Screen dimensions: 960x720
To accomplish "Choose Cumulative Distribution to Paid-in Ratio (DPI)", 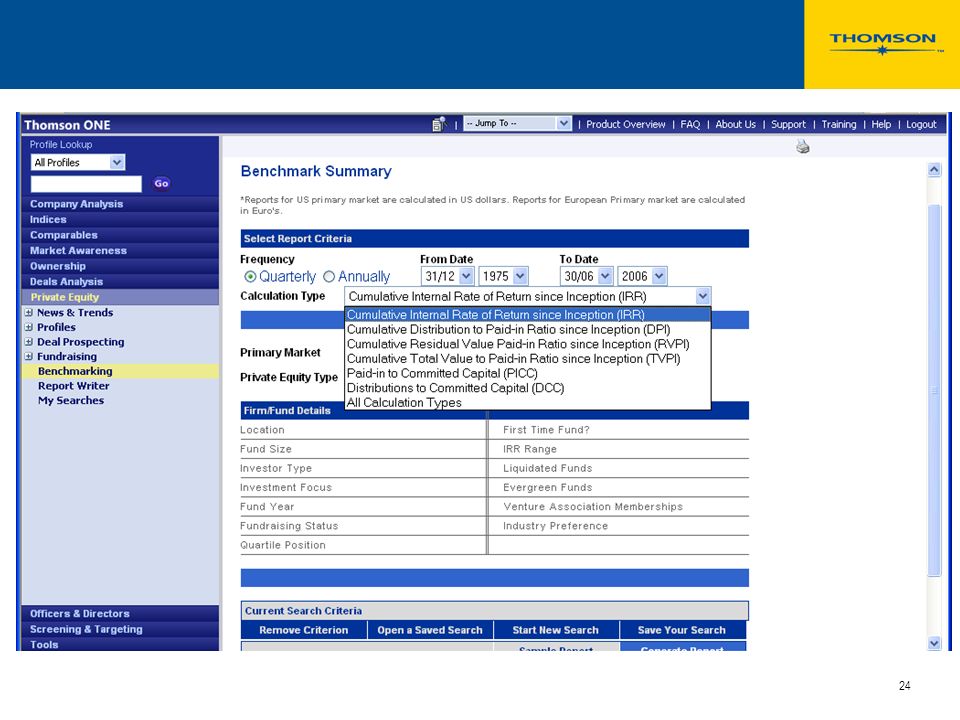I will point(527,329).
